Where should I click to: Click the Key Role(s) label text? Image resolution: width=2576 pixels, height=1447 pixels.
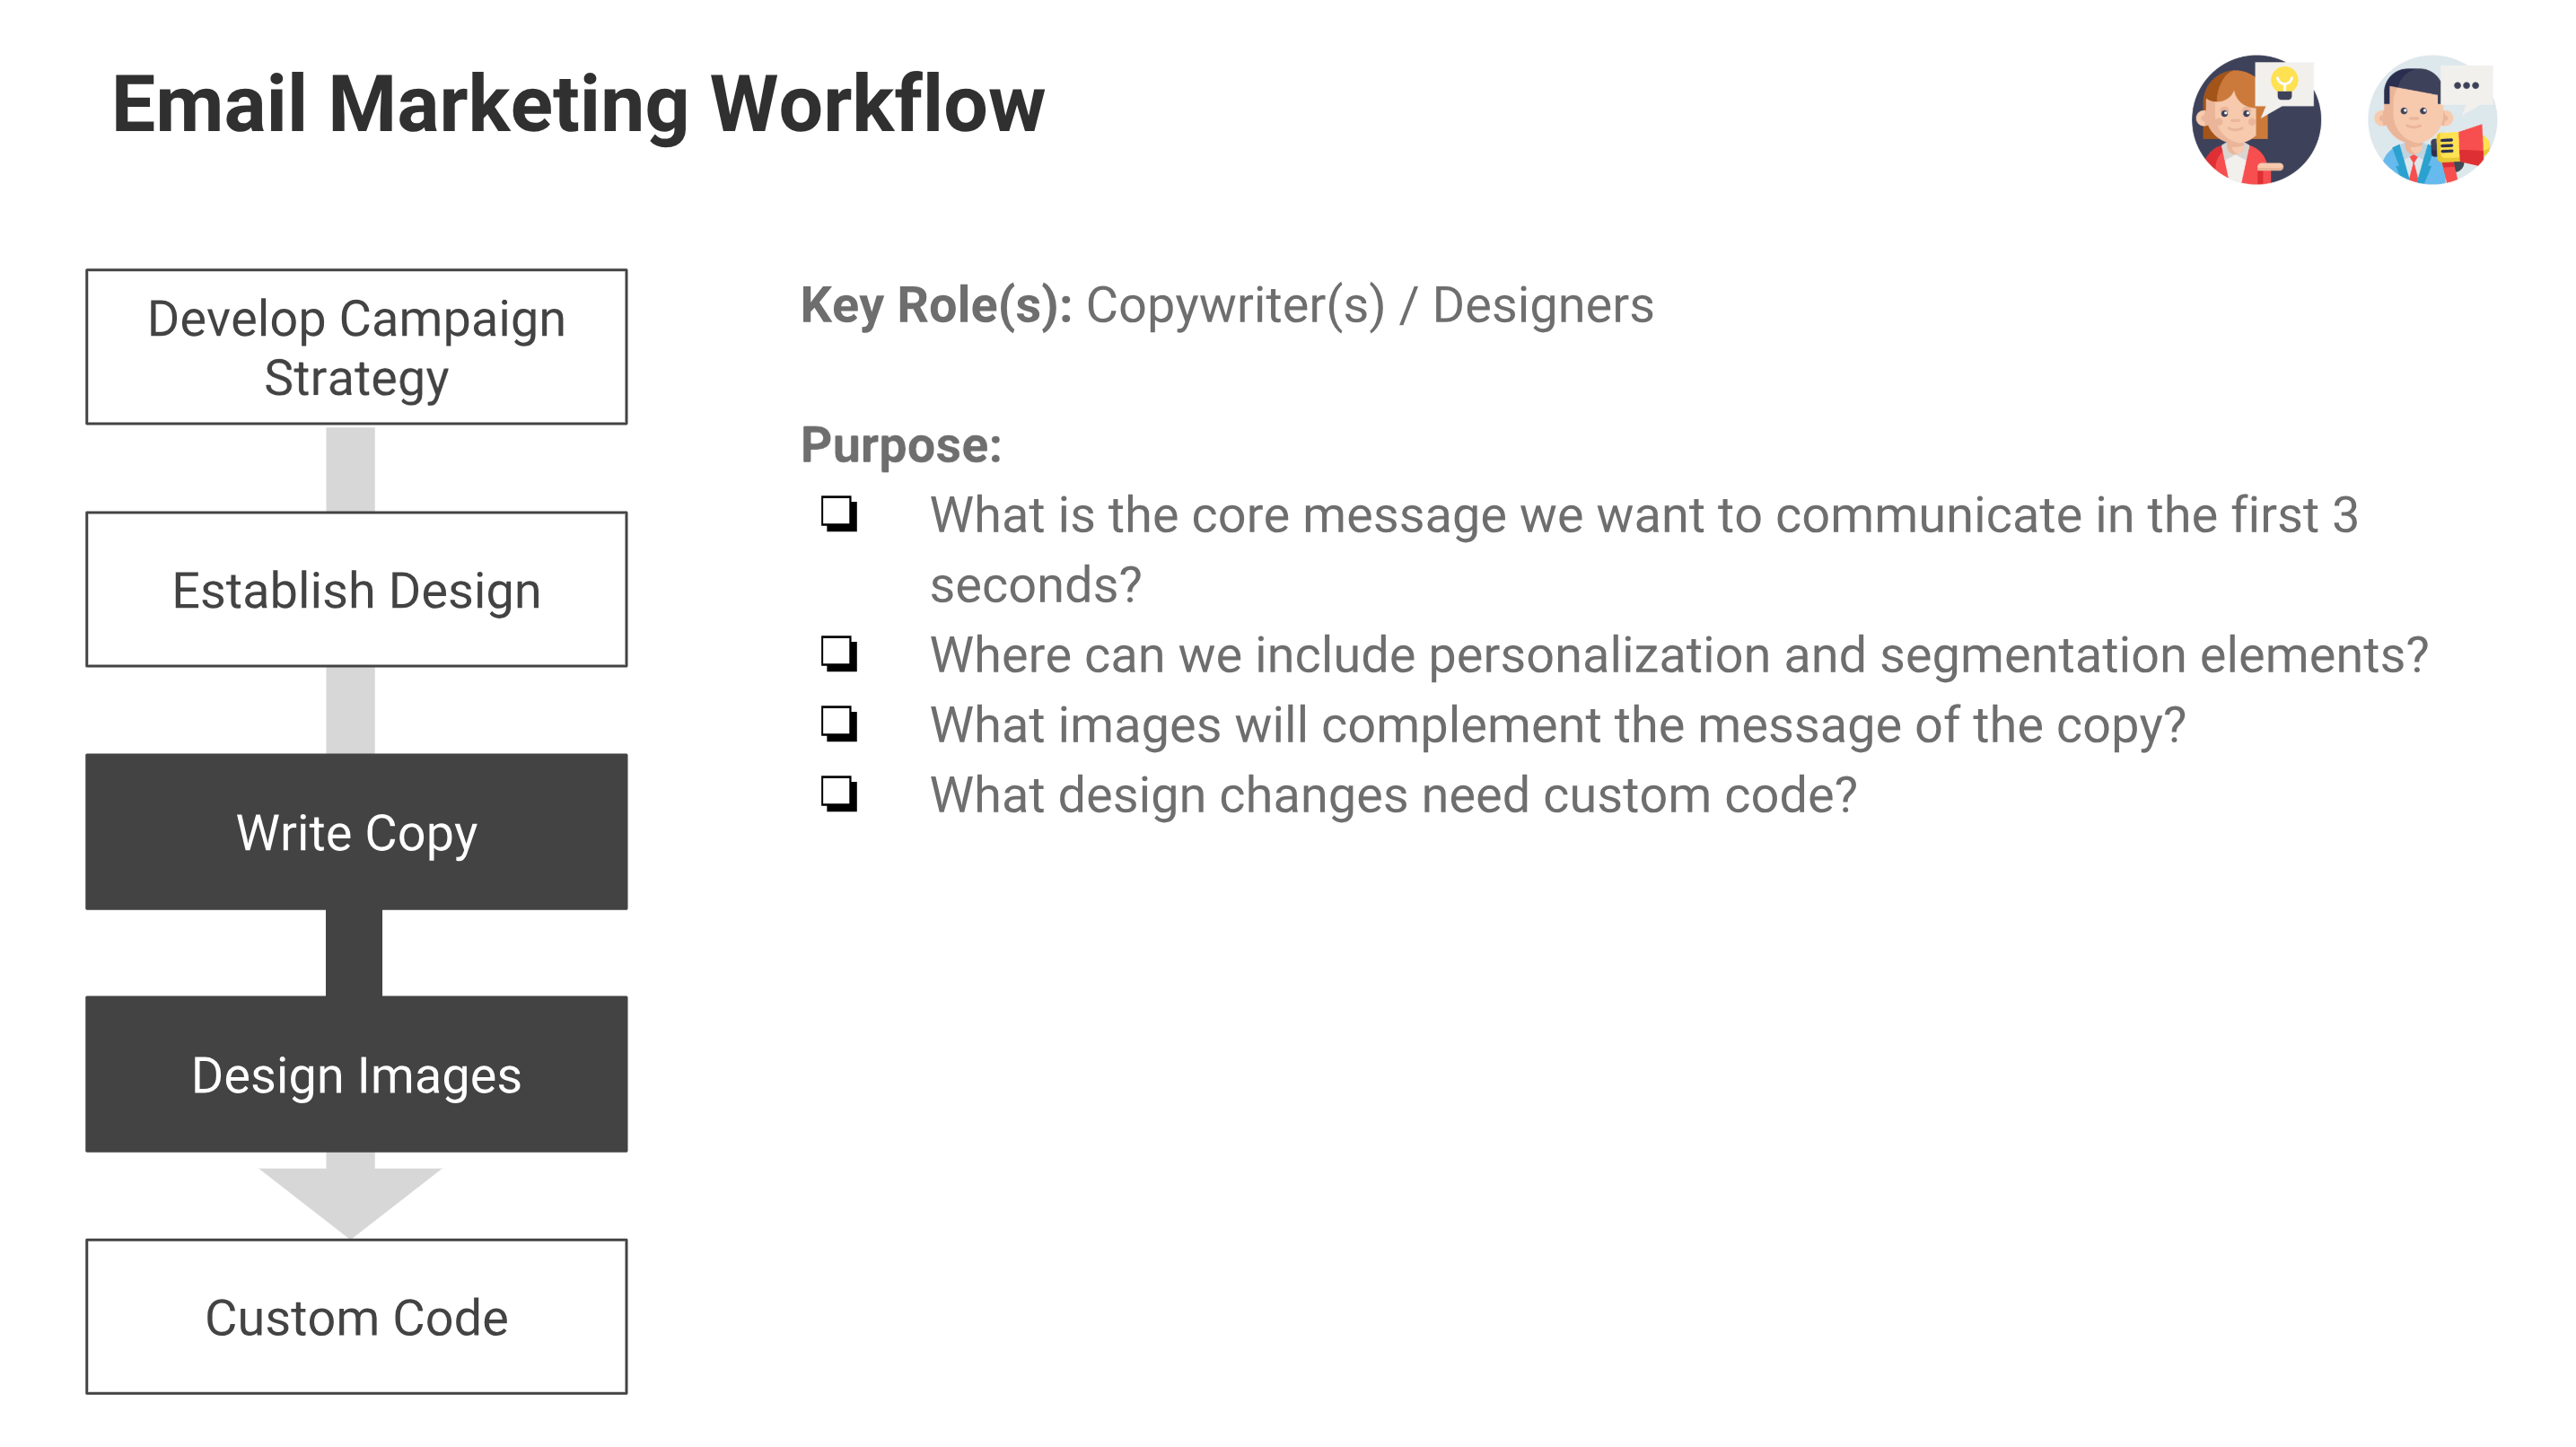[x=936, y=306]
